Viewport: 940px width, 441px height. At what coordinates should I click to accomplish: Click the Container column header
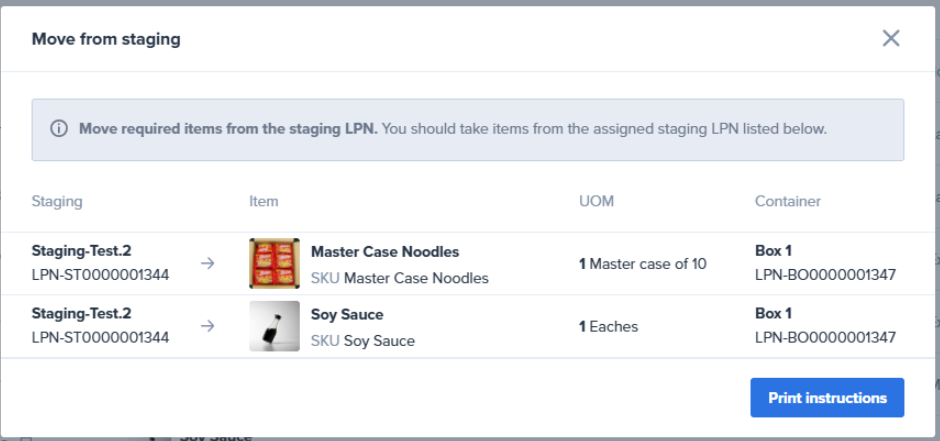tap(787, 201)
